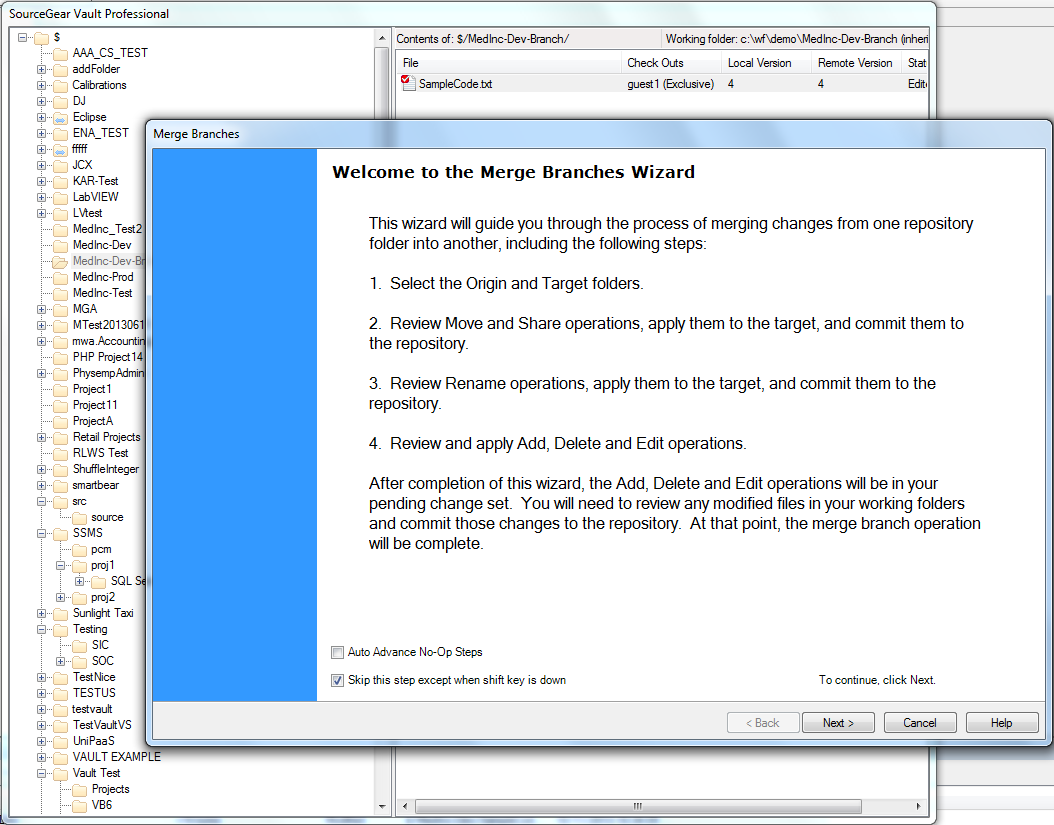
Task: Expand the LabVIEW folder node
Action: [42, 198]
